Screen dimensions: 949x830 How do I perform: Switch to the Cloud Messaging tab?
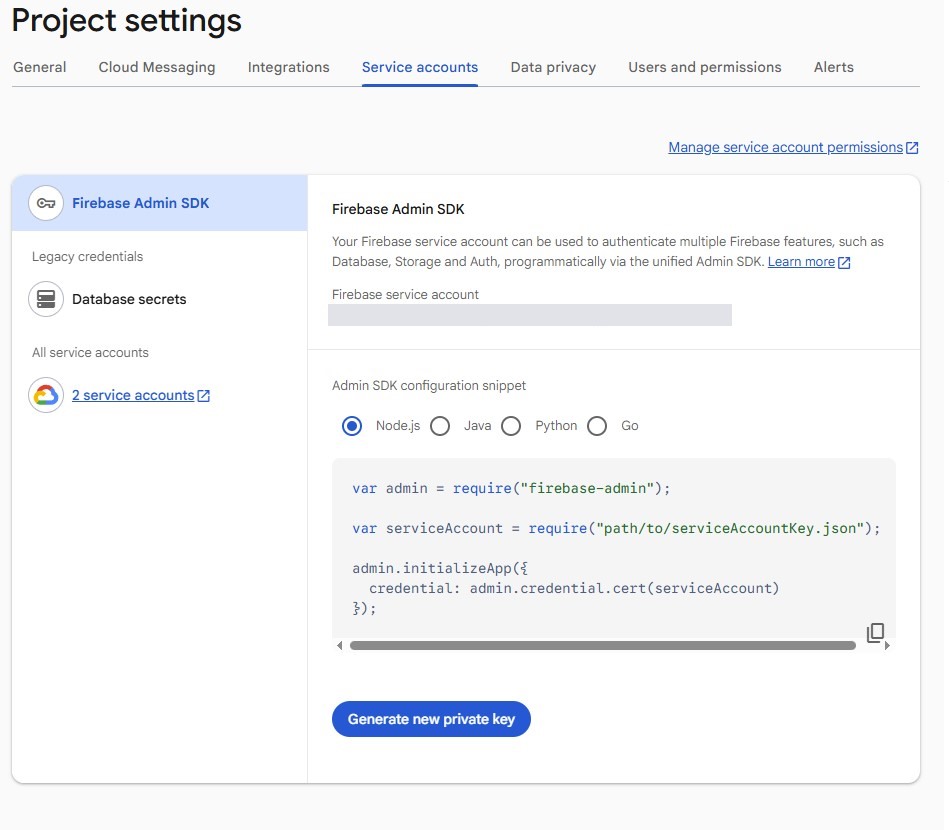[157, 67]
